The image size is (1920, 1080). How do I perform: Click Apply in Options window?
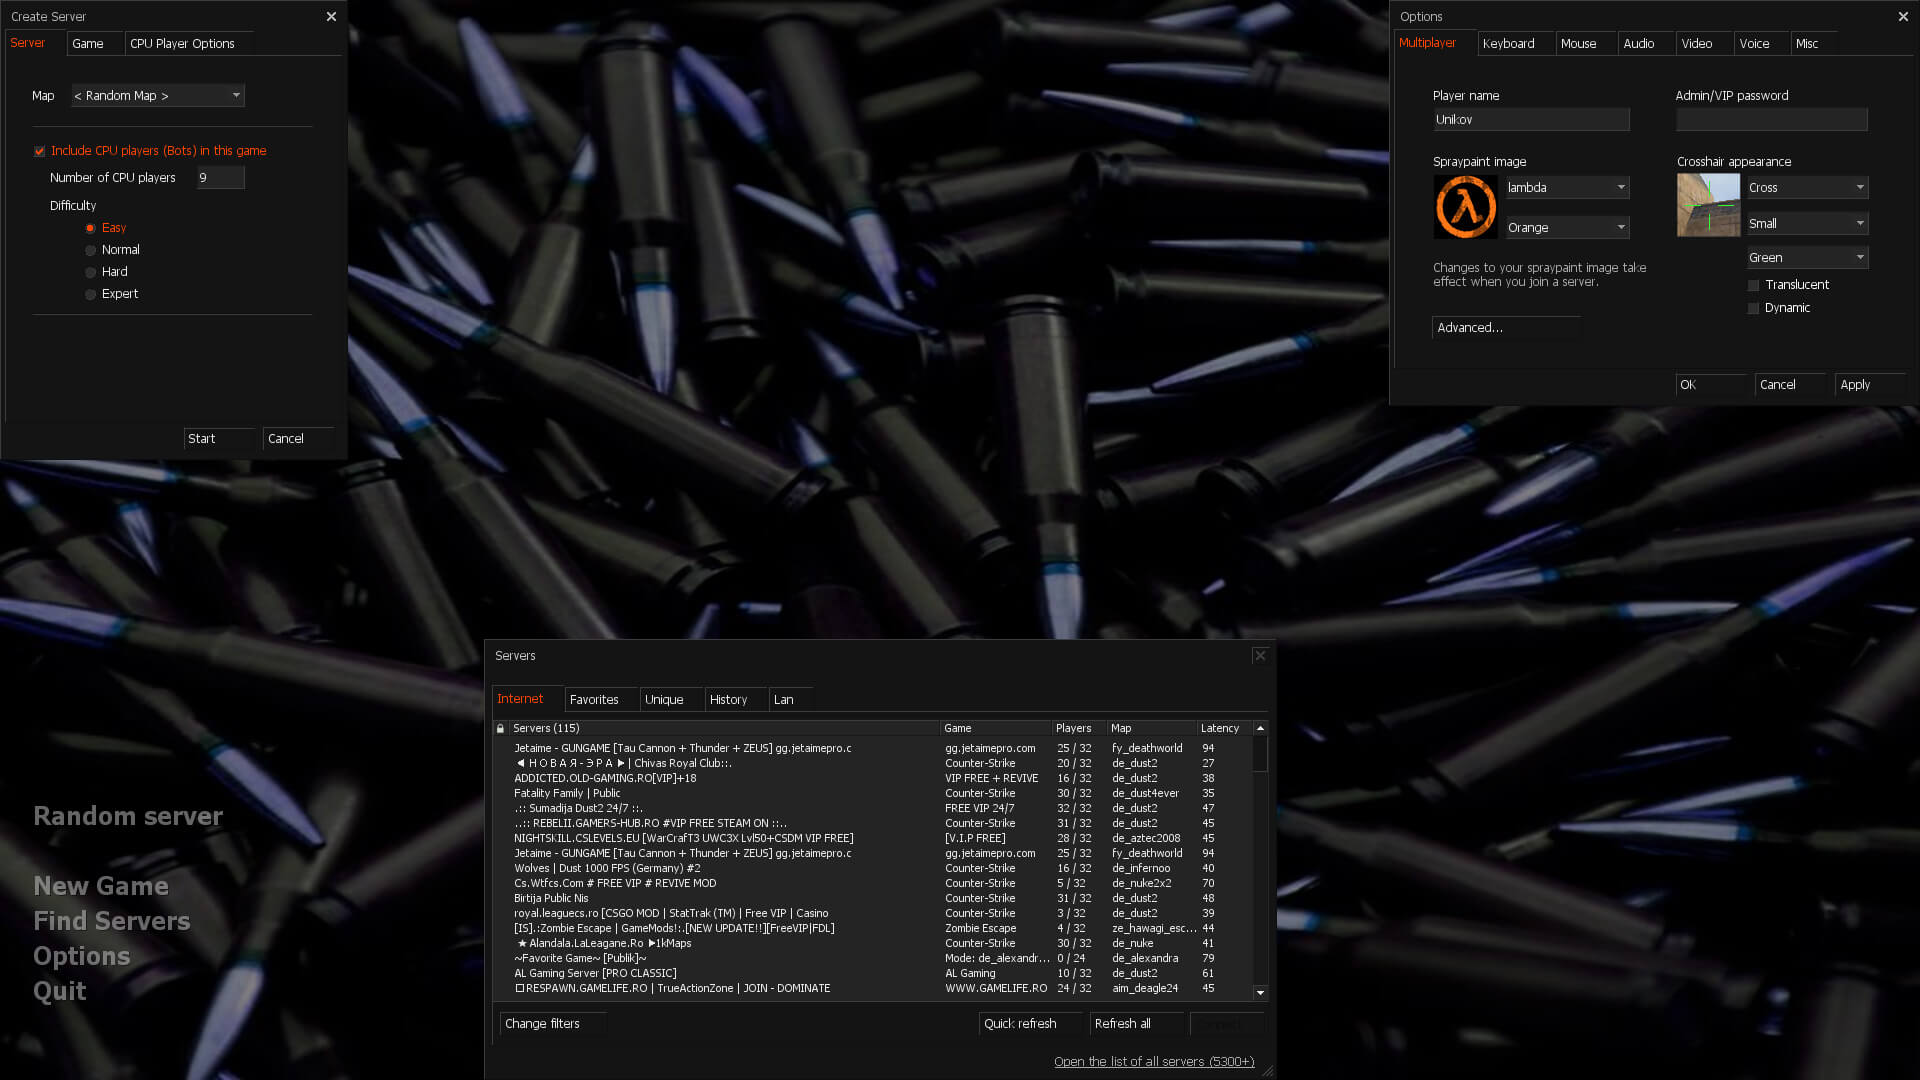(x=1870, y=384)
